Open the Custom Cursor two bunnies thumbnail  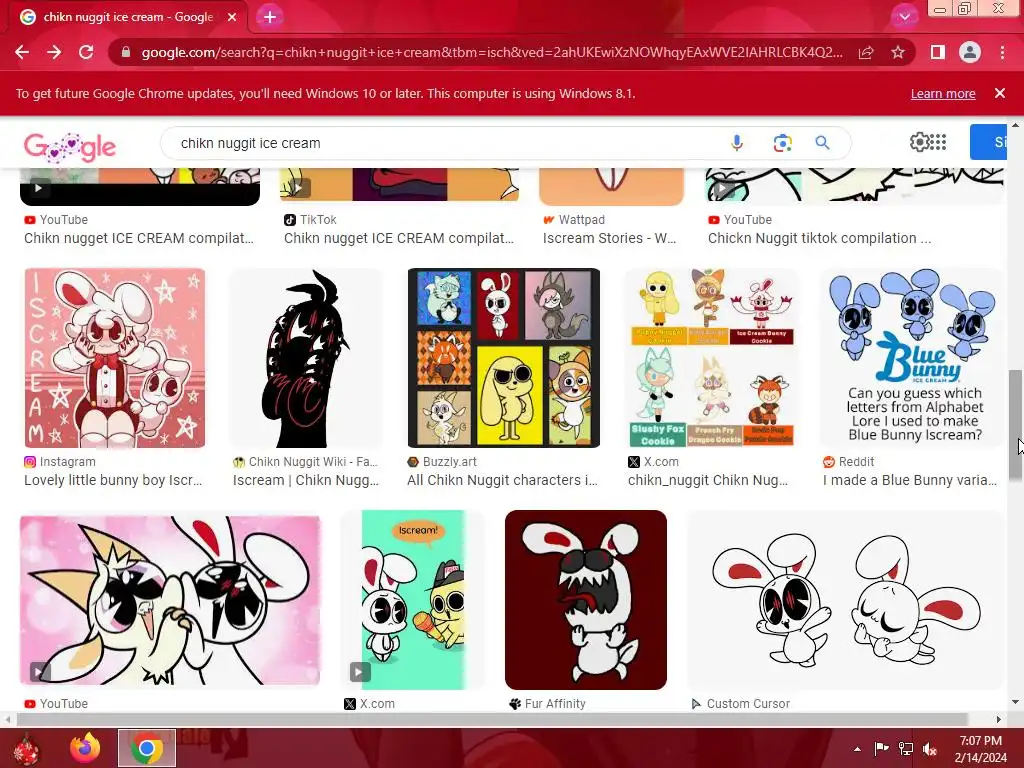pyautogui.click(x=845, y=600)
